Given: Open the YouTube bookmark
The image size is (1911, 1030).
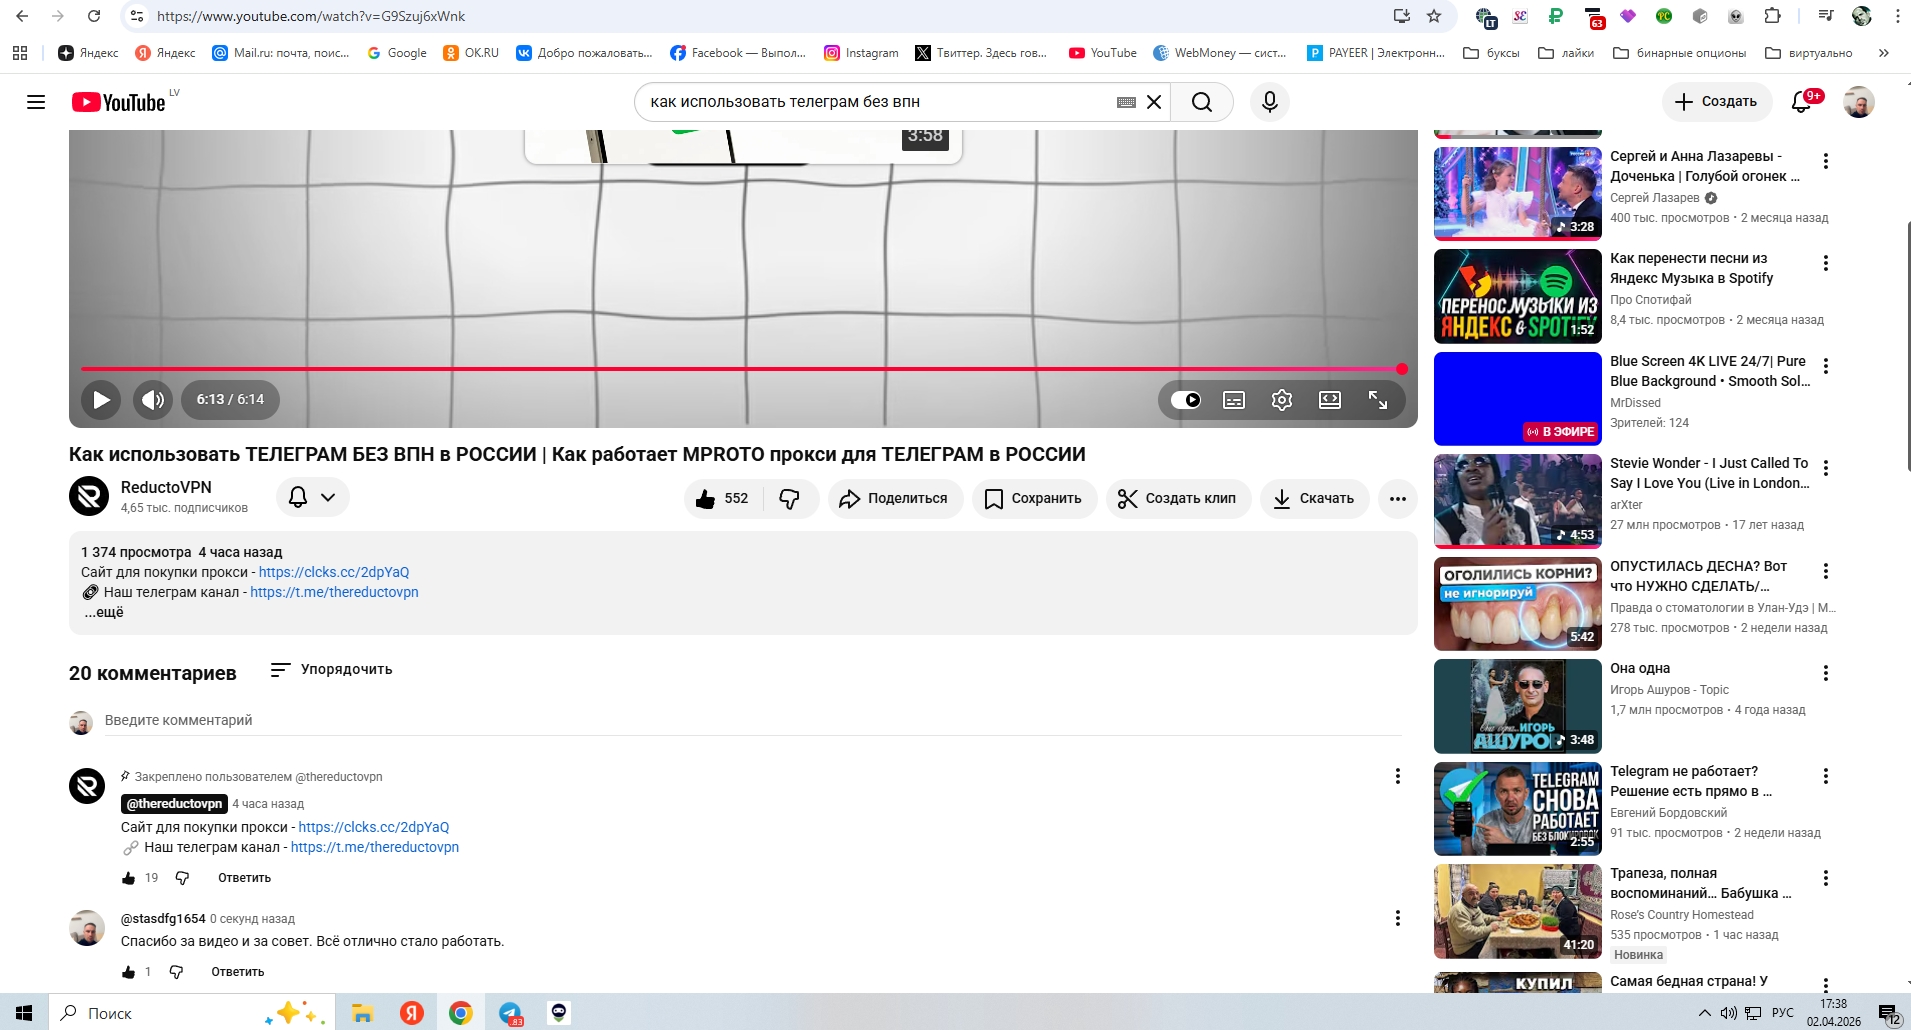Looking at the screenshot, I should tap(1103, 53).
